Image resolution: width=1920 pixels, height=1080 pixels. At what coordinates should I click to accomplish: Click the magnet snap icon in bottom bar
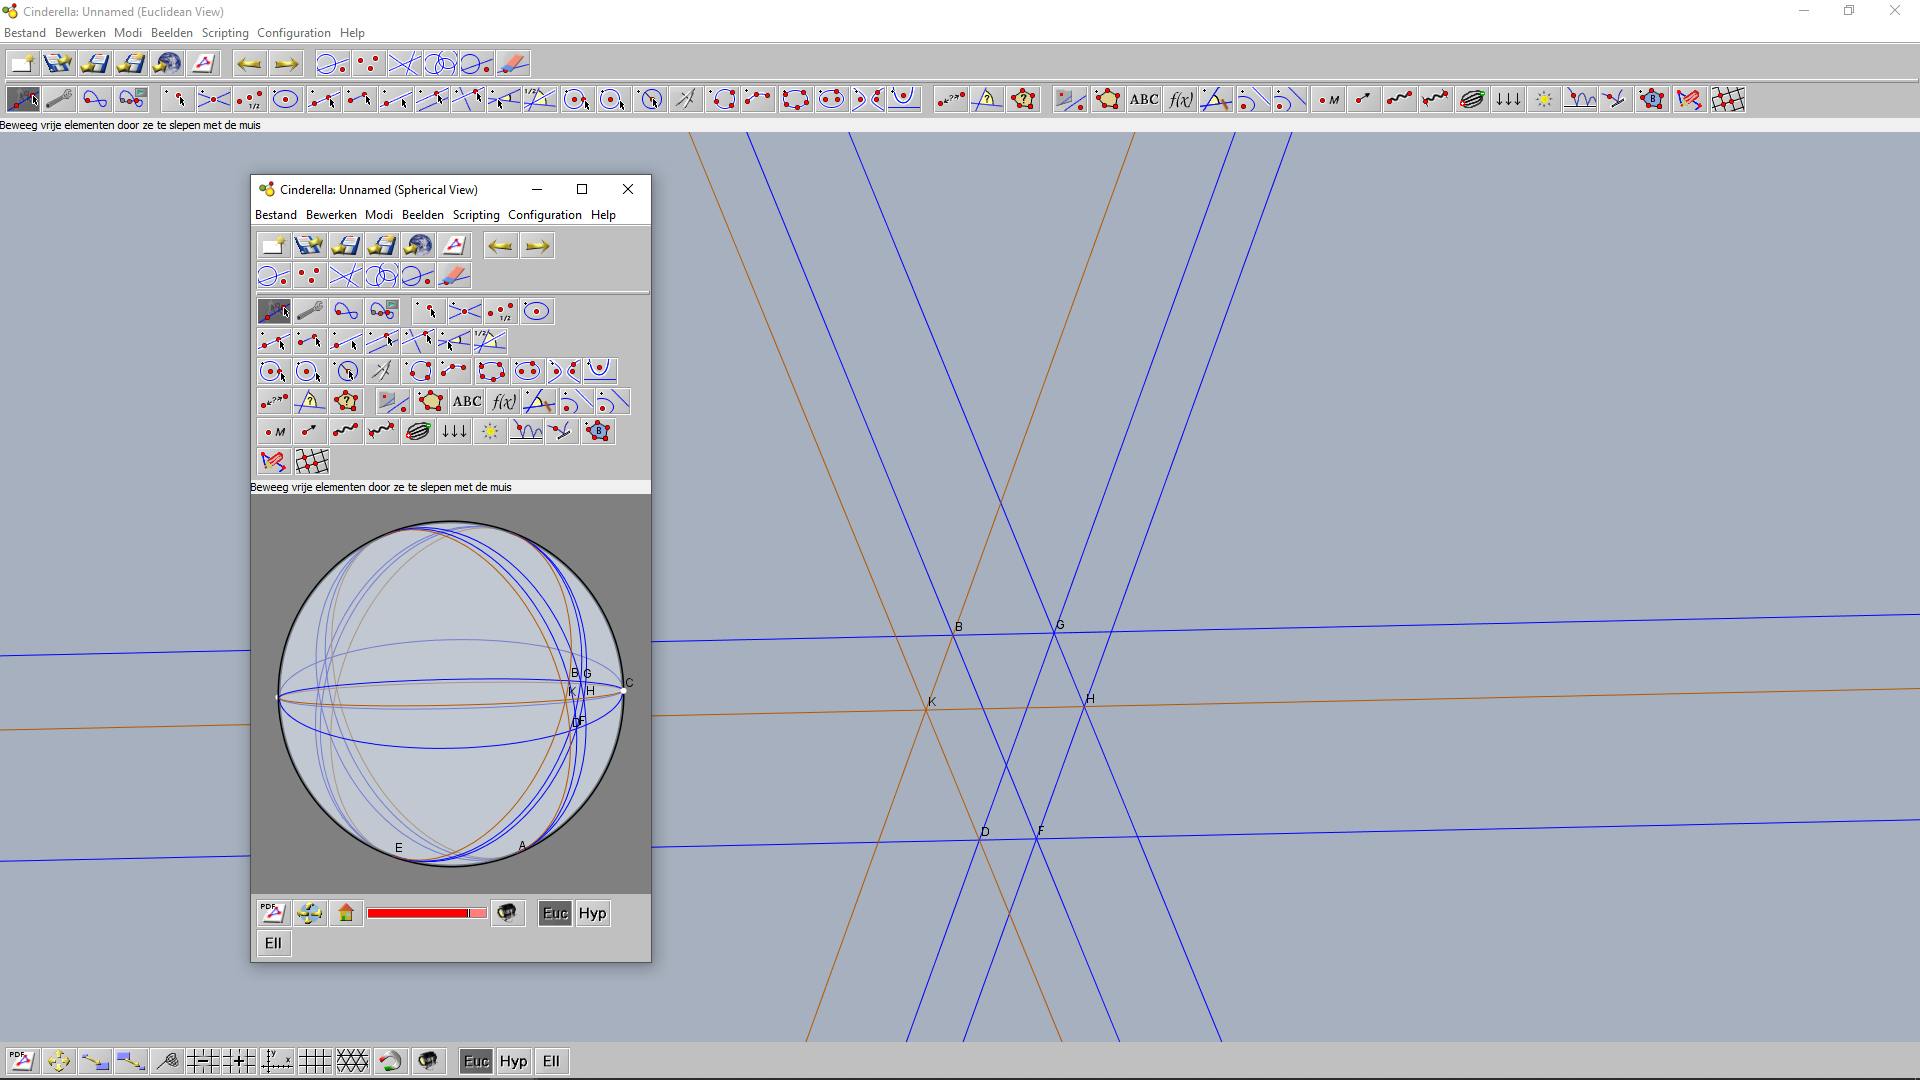pos(390,1061)
